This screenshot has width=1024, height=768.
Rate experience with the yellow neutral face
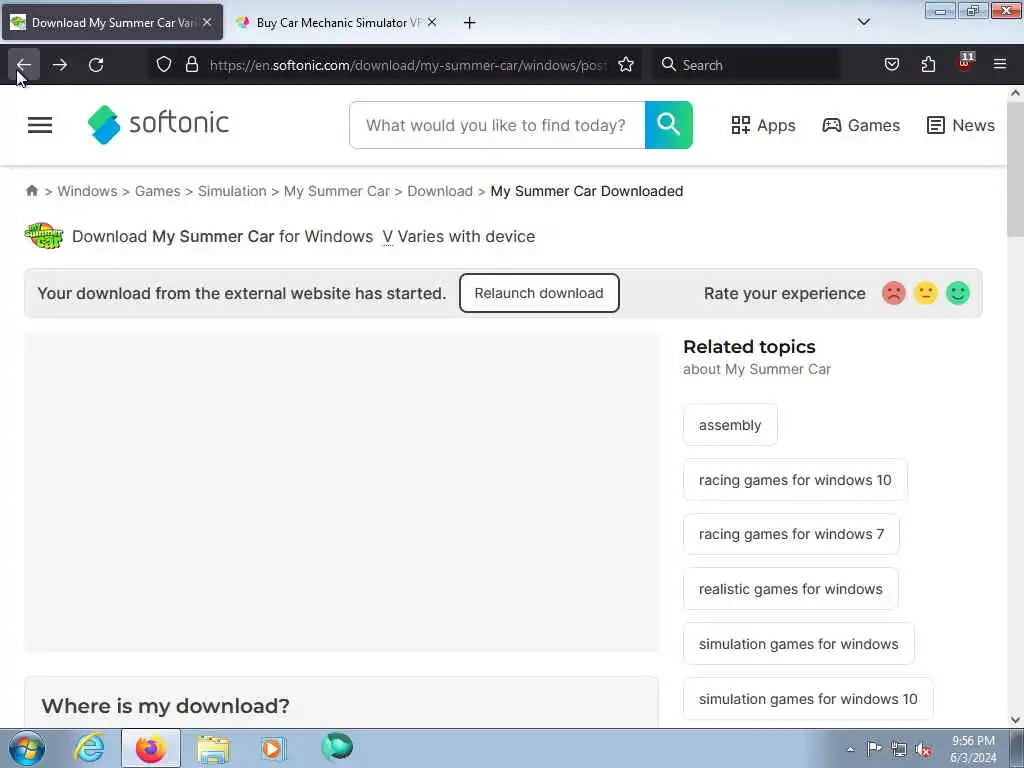(x=925, y=293)
